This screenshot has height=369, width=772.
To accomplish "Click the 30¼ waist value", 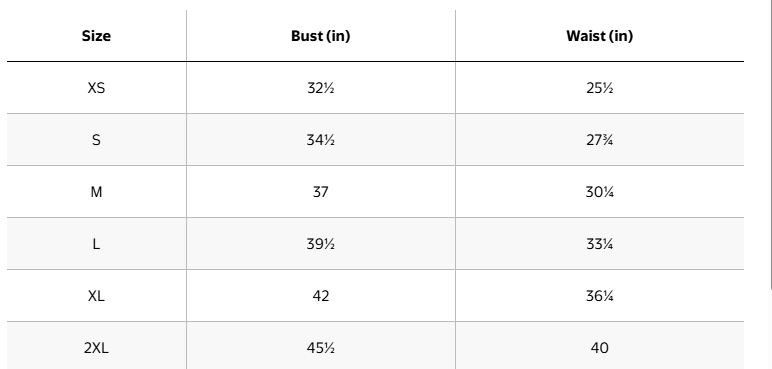I will click(x=600, y=192).
